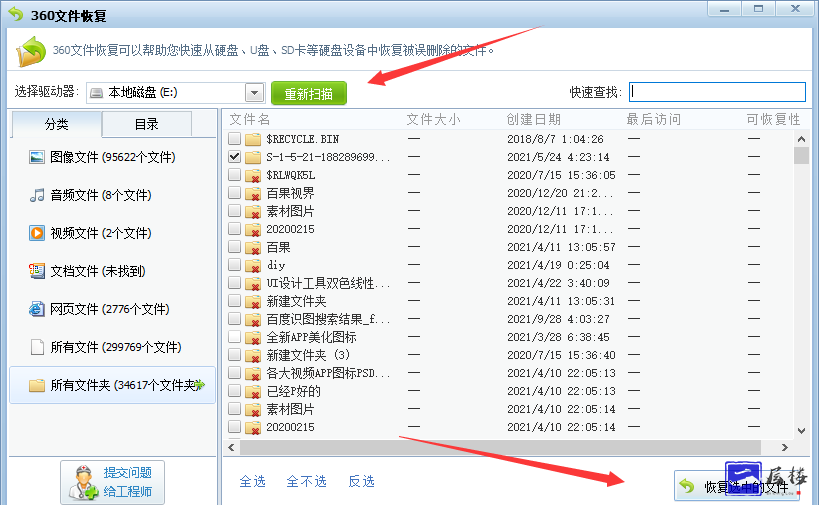Sort by 创建日期 column header
Screen dimensions: 819x505
[534, 120]
